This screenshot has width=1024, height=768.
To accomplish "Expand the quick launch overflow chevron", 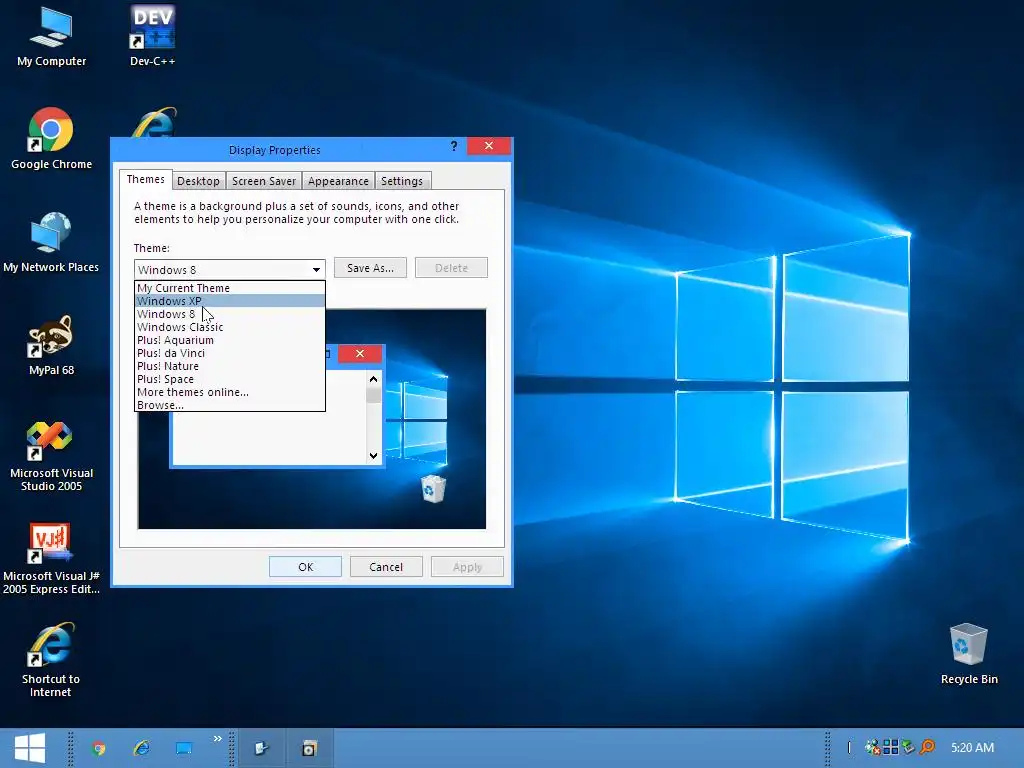I will click(217, 739).
